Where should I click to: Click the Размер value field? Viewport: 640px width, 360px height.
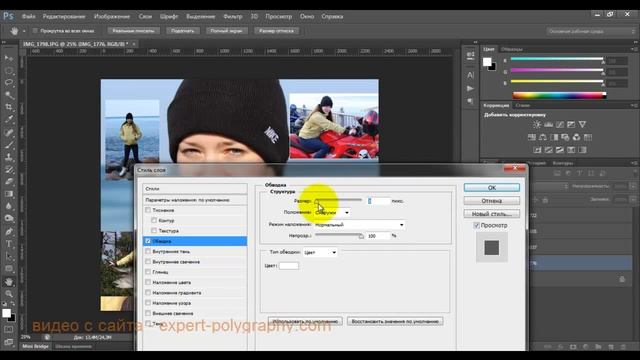coord(379,201)
